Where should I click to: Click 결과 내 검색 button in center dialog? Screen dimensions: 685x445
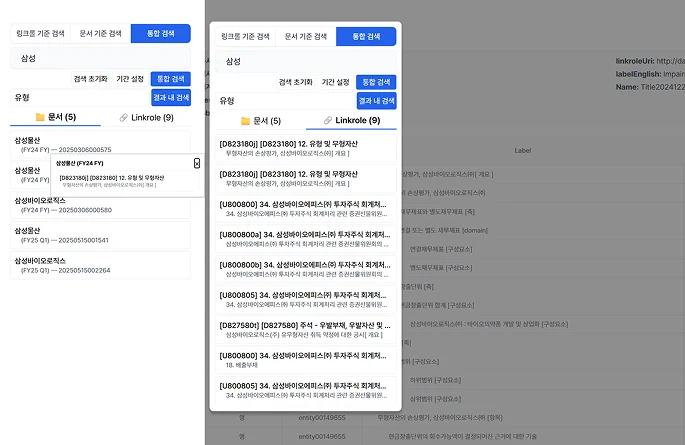click(376, 101)
